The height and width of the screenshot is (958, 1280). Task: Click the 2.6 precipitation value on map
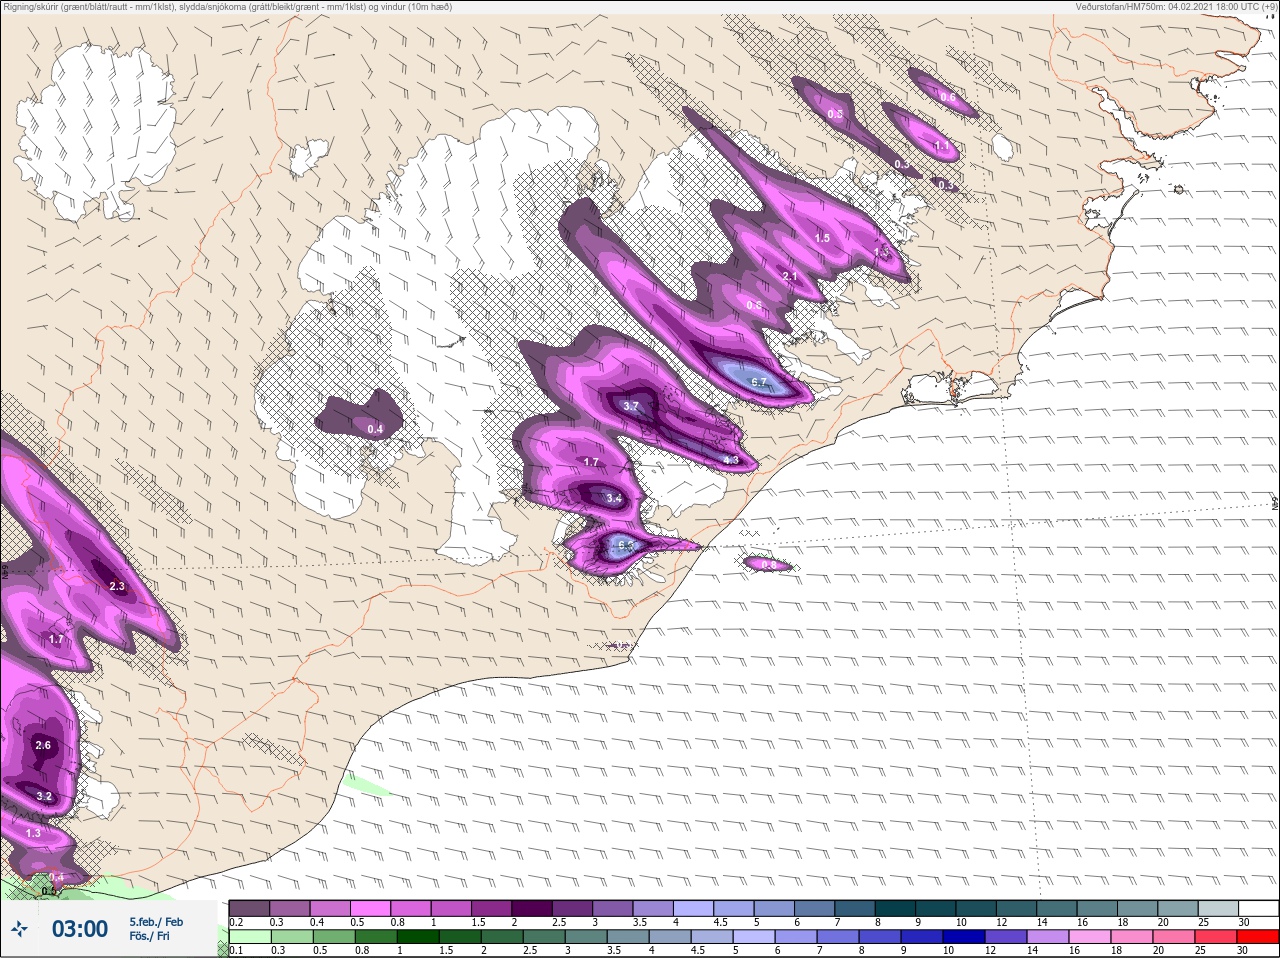pyautogui.click(x=43, y=745)
